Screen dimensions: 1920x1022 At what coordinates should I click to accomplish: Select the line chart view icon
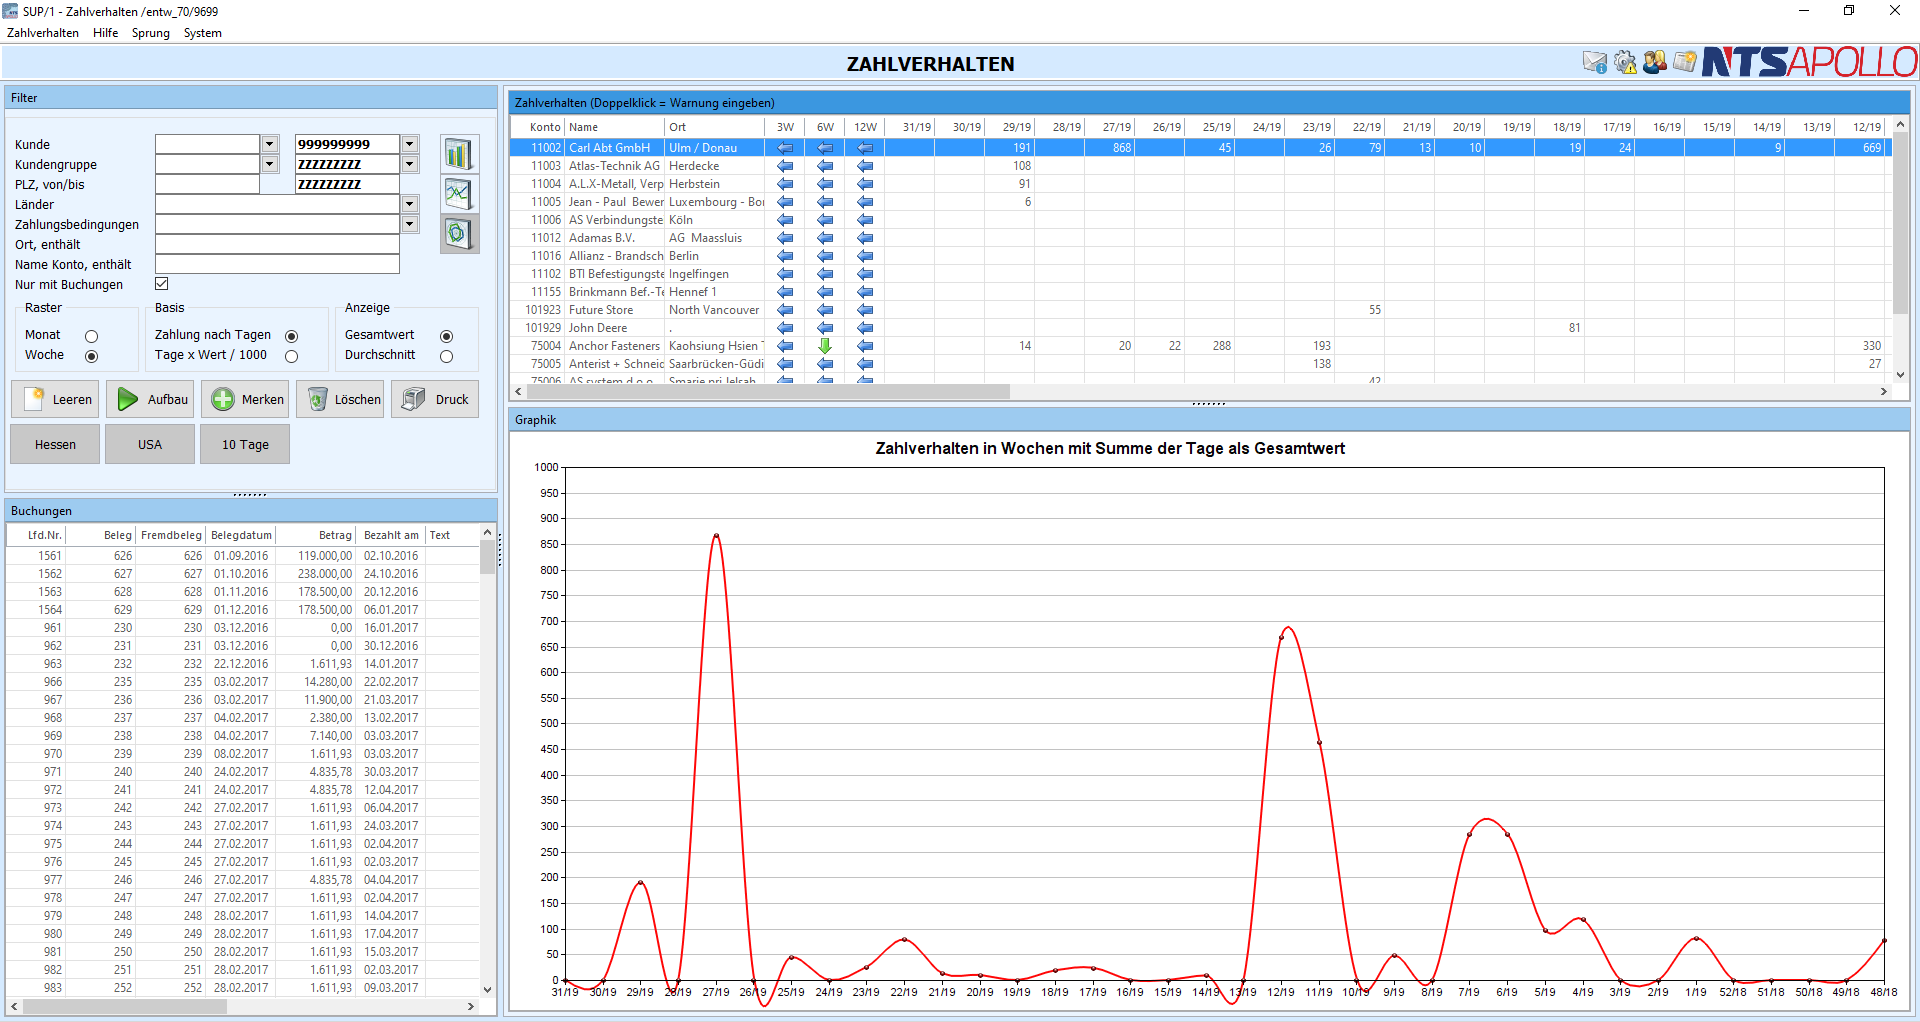(459, 194)
